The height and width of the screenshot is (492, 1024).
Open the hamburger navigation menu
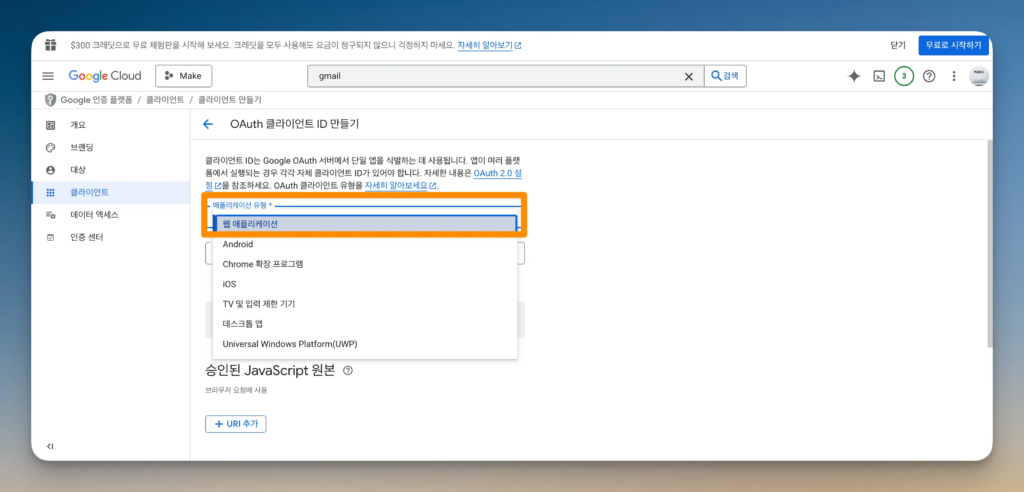click(48, 76)
